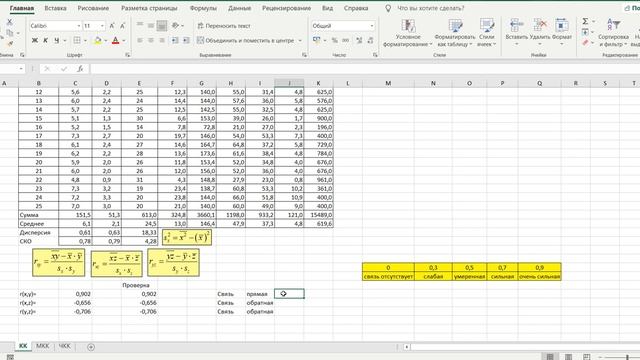Screen dimensions: 640x360
Task: Click the decrease decimal places icon
Action: click(x=370, y=40)
